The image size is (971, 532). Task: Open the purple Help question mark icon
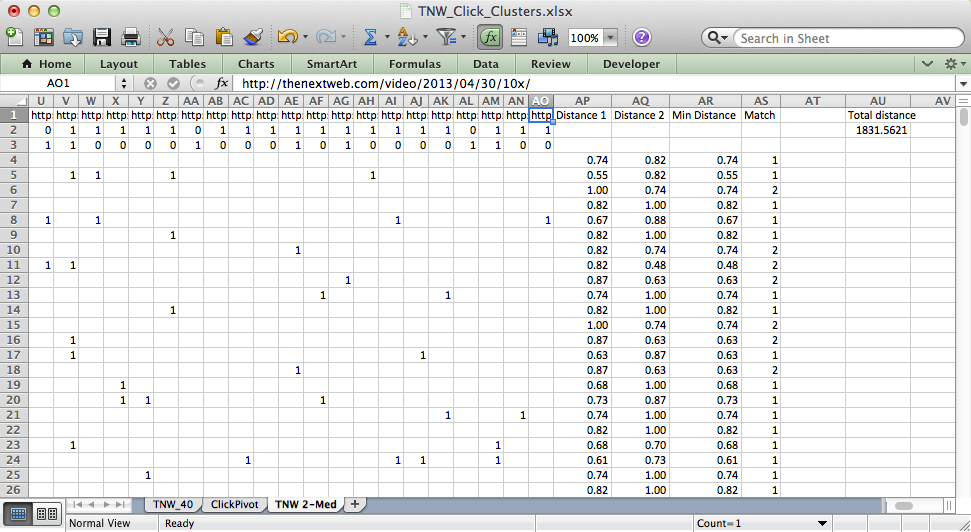pos(642,38)
